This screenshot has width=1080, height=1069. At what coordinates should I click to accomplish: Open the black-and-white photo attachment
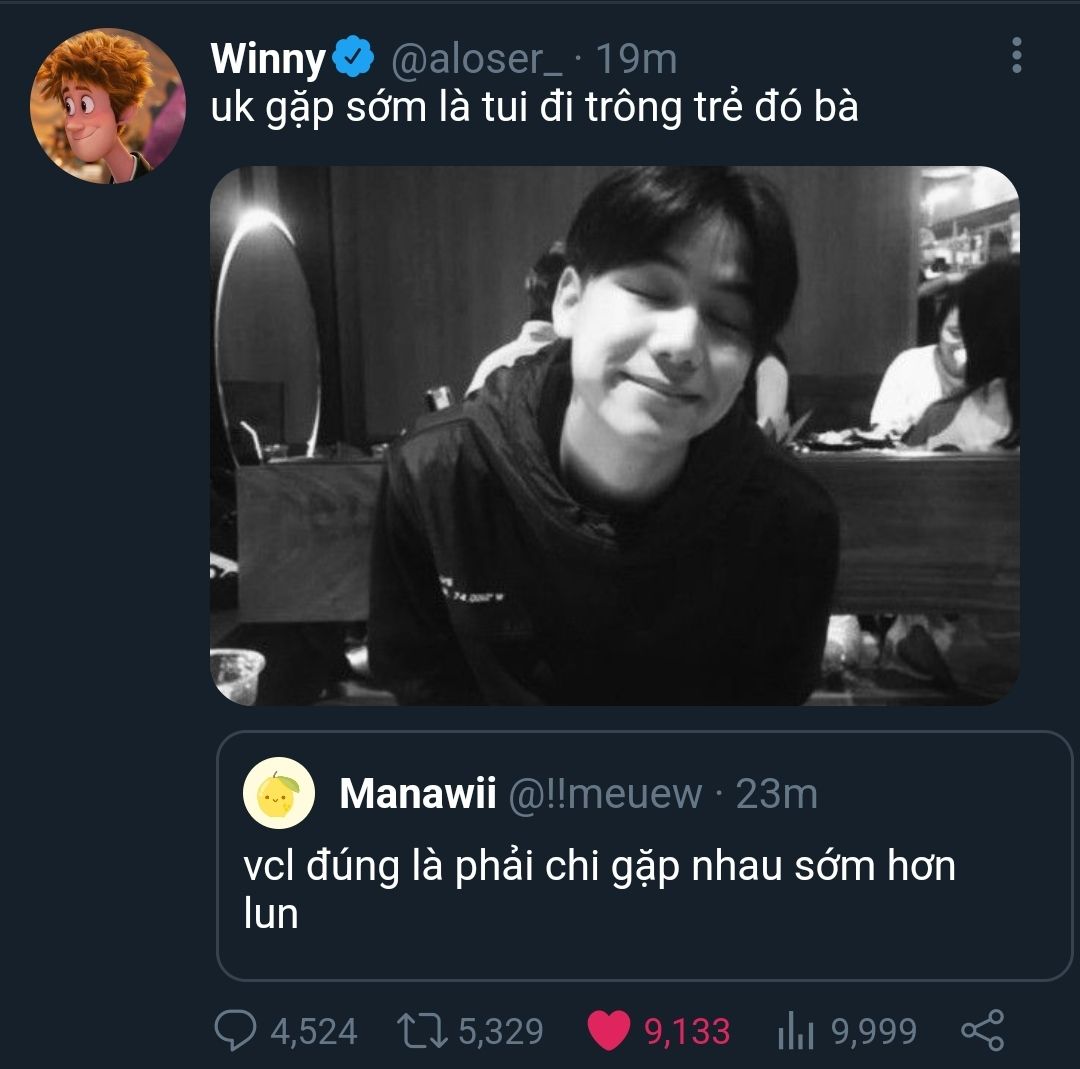pyautogui.click(x=614, y=435)
